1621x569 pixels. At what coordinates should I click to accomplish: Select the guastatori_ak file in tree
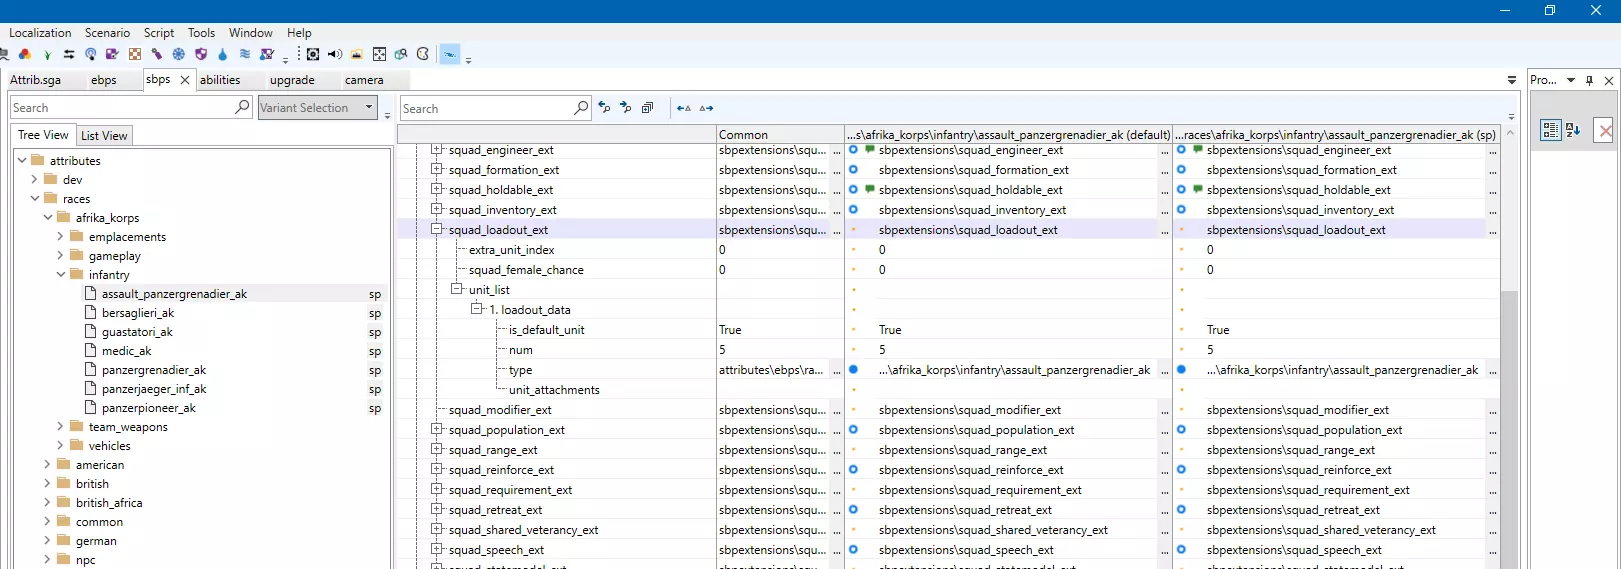click(x=137, y=332)
